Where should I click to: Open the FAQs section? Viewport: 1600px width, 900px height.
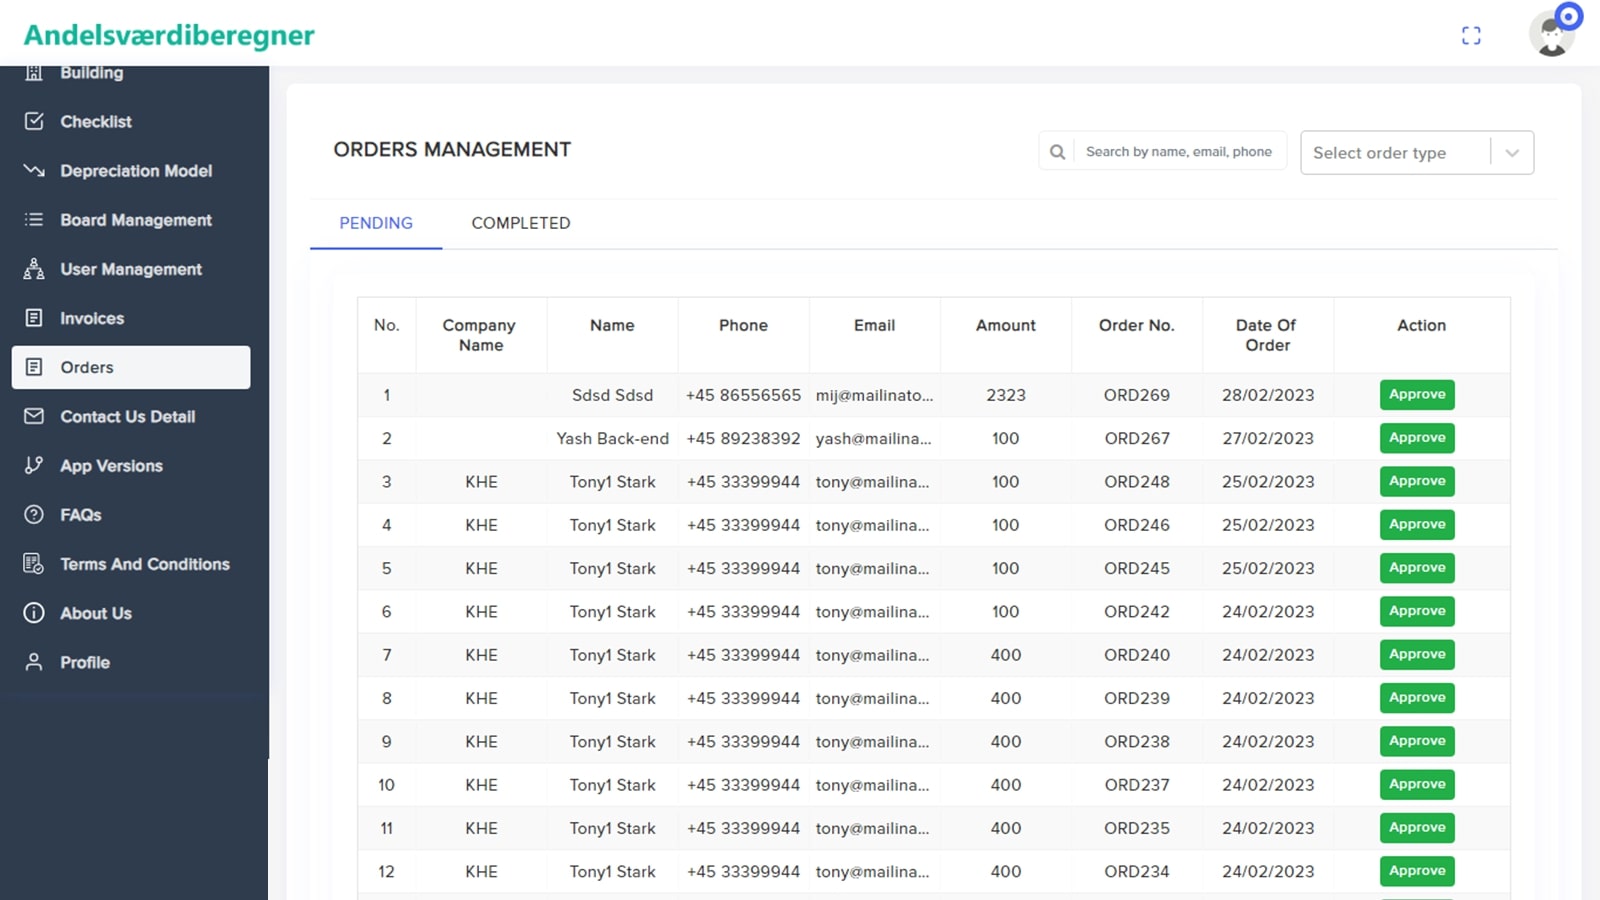coord(80,515)
